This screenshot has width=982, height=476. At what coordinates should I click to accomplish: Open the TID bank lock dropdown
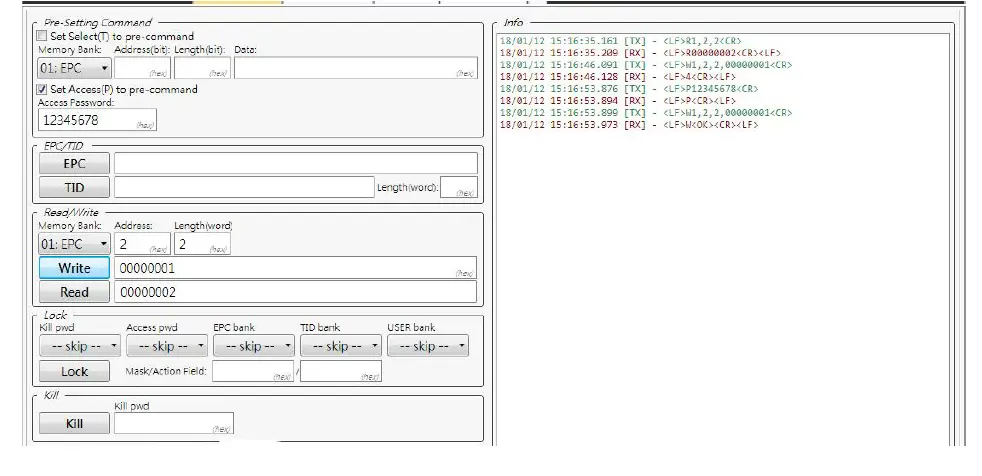(x=341, y=346)
